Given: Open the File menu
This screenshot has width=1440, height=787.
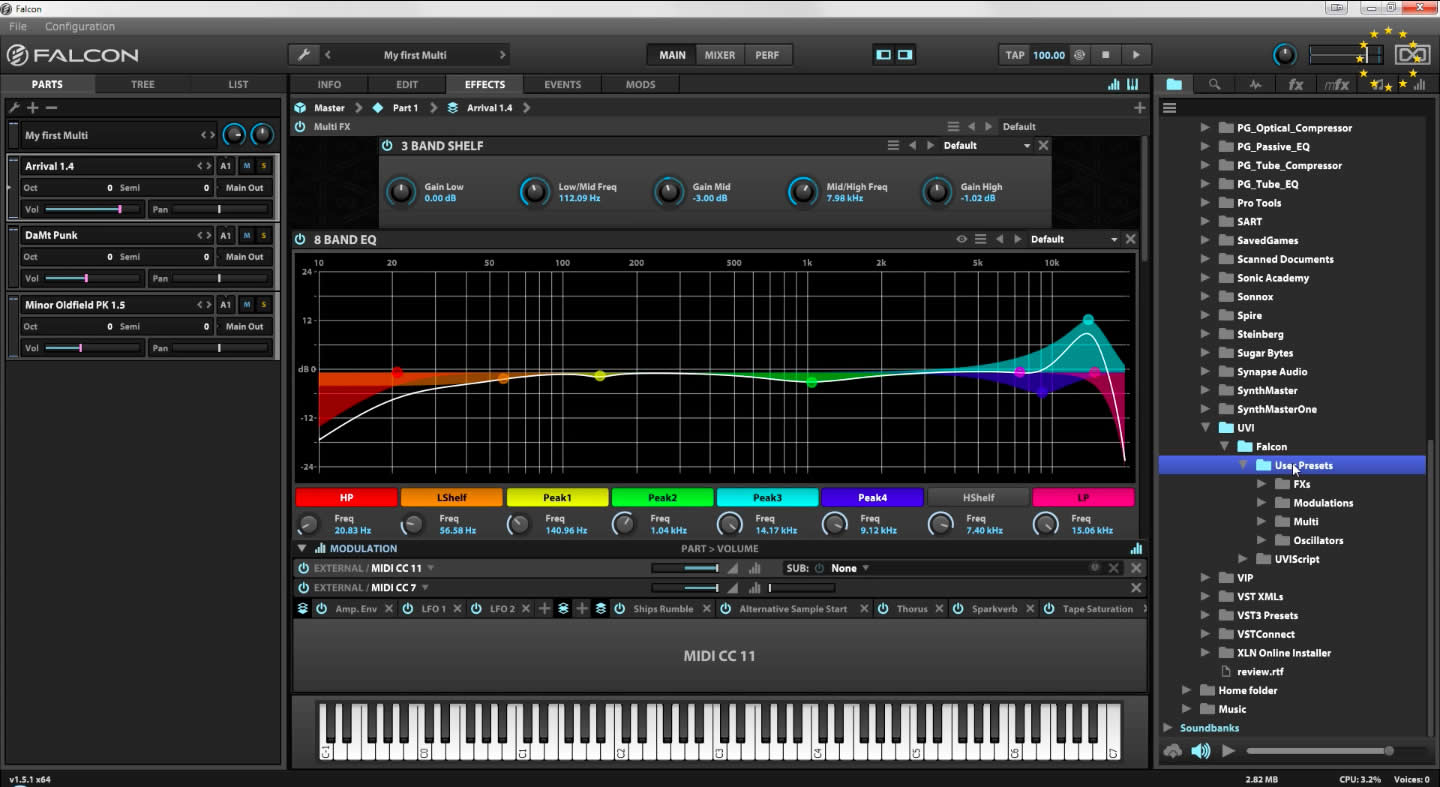Looking at the screenshot, I should [18, 26].
